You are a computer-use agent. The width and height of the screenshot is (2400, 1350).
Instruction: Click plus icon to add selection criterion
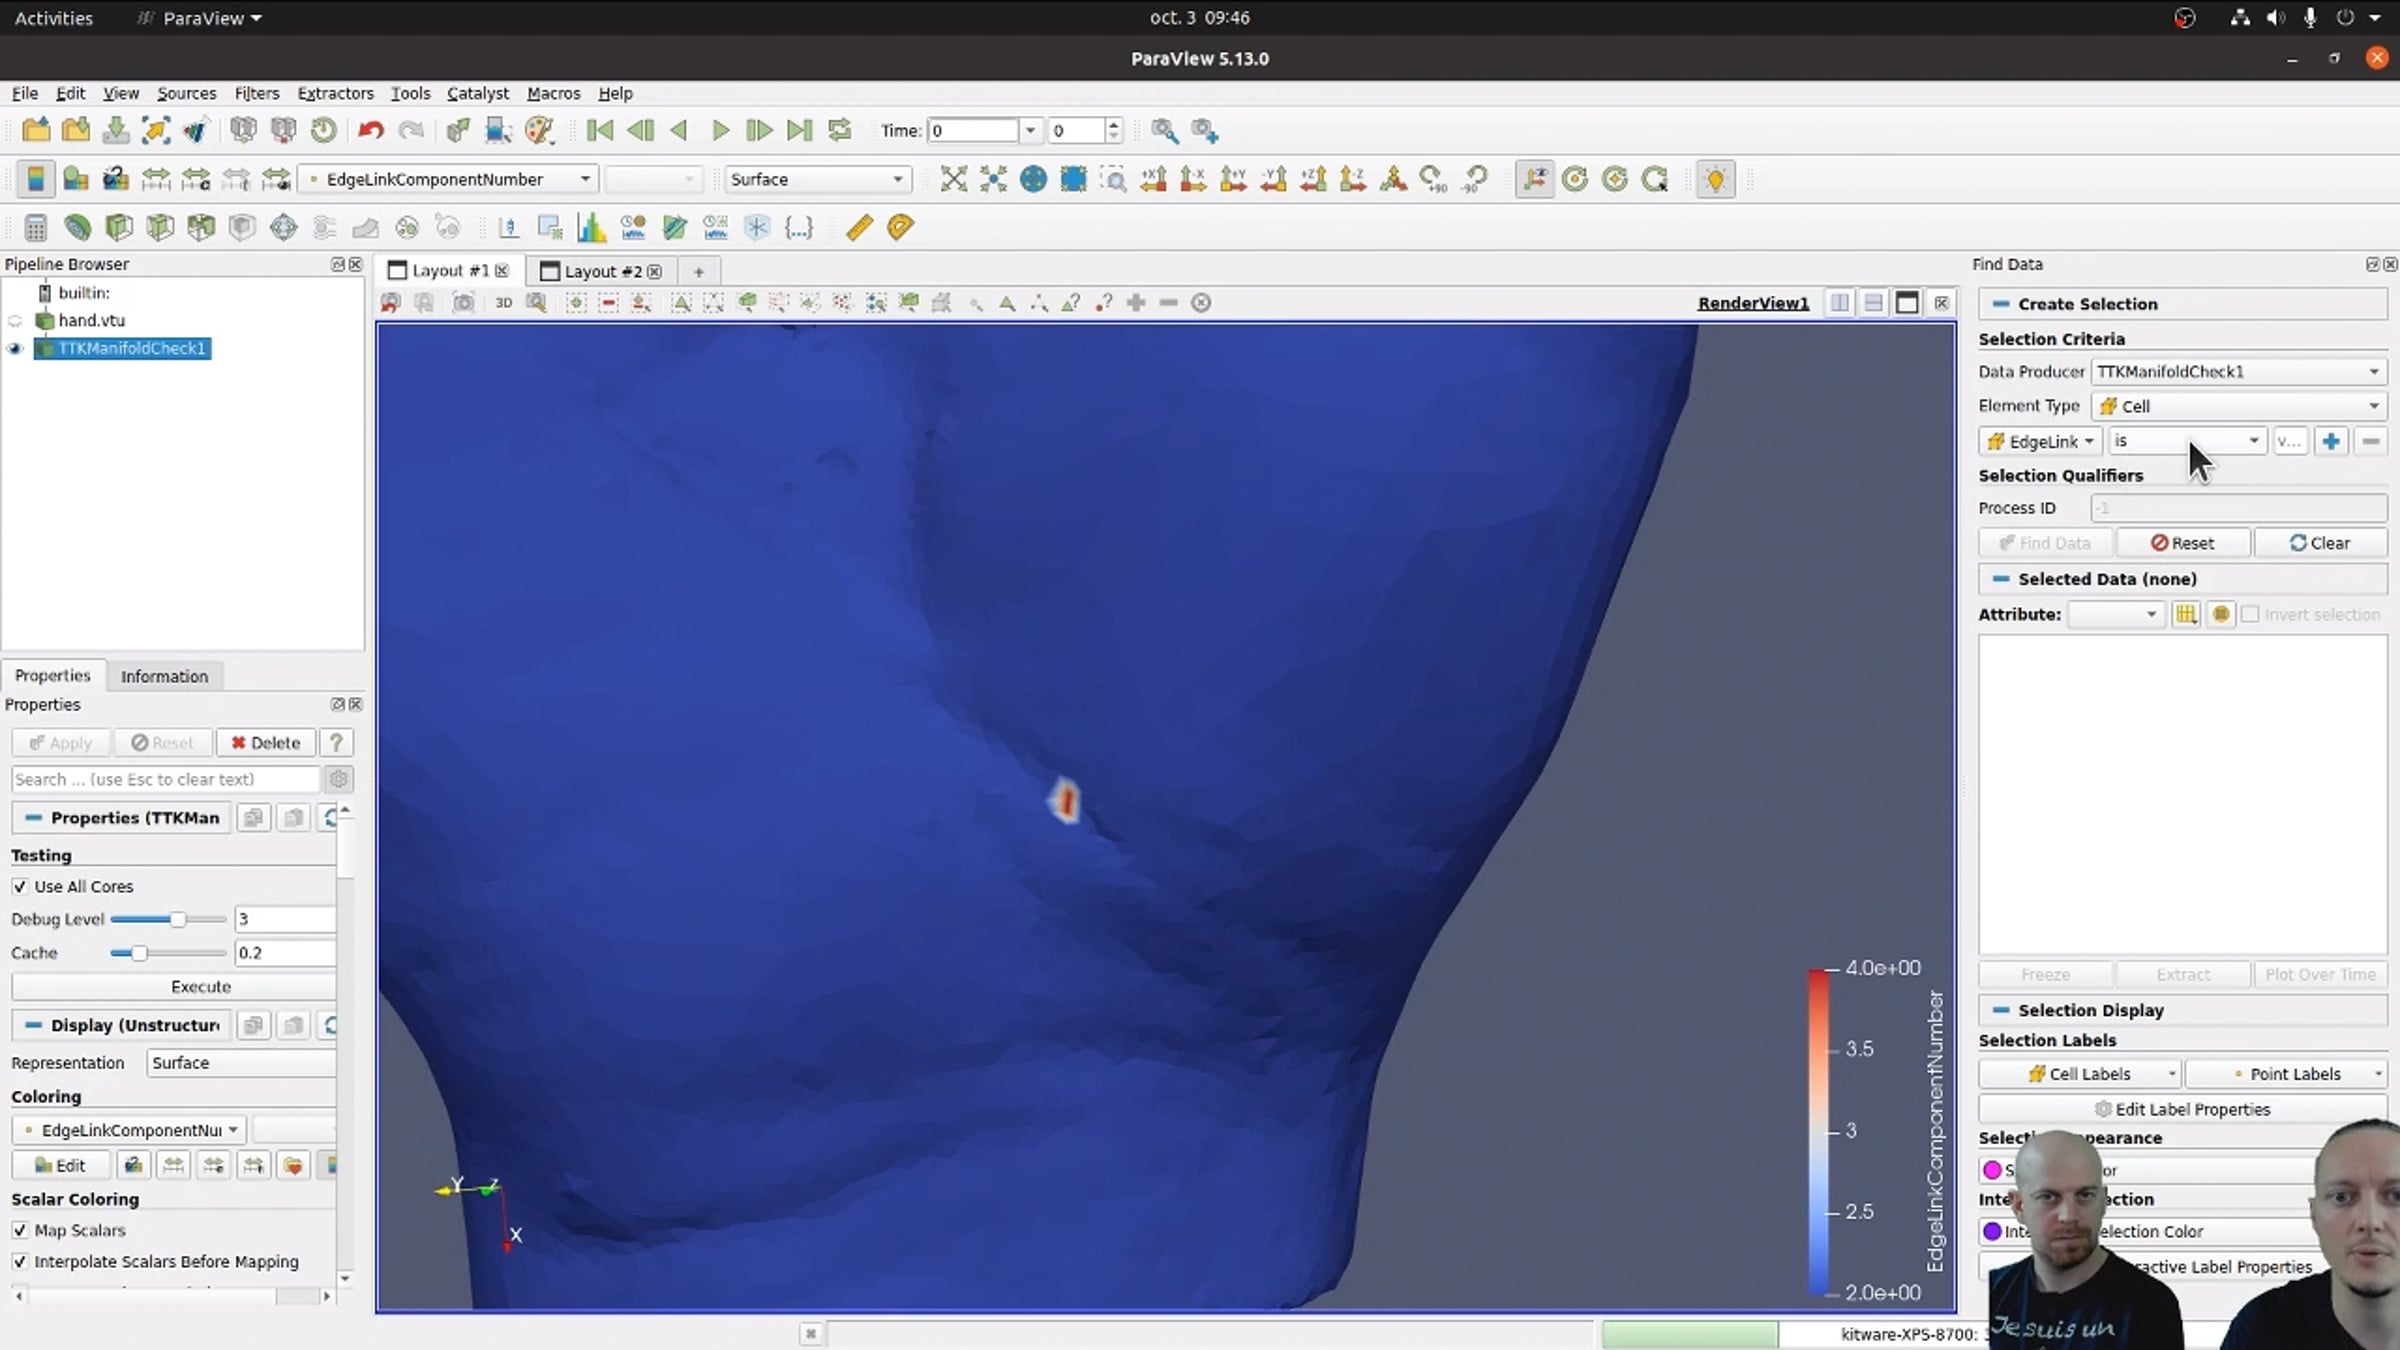[x=2331, y=441]
